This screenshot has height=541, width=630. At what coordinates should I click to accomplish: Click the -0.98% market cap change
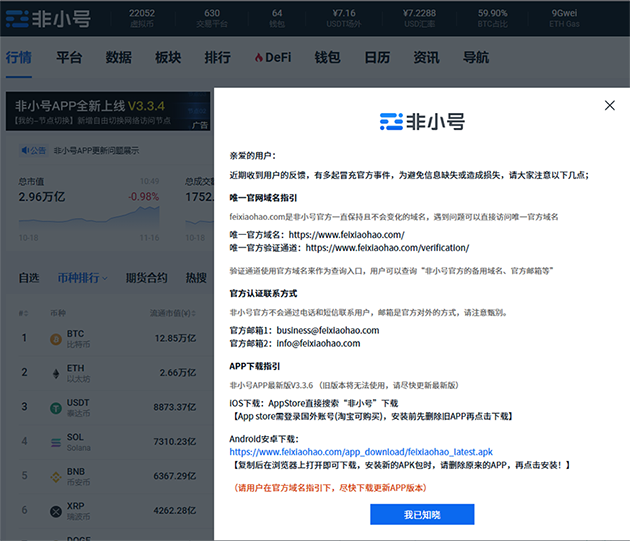pyautogui.click(x=144, y=197)
